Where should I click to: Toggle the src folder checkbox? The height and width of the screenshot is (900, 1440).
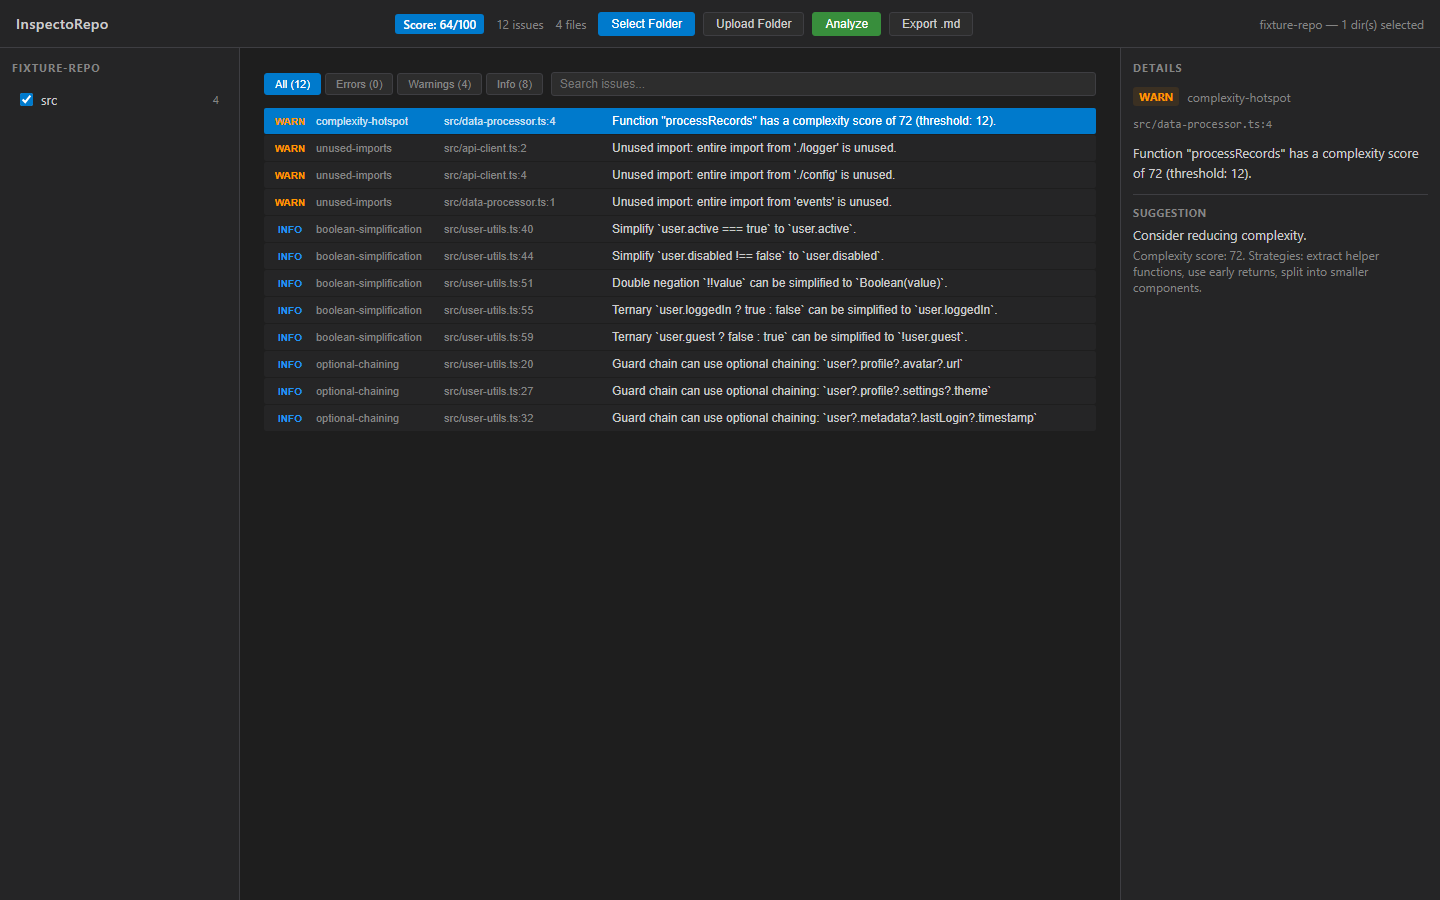coord(27,100)
